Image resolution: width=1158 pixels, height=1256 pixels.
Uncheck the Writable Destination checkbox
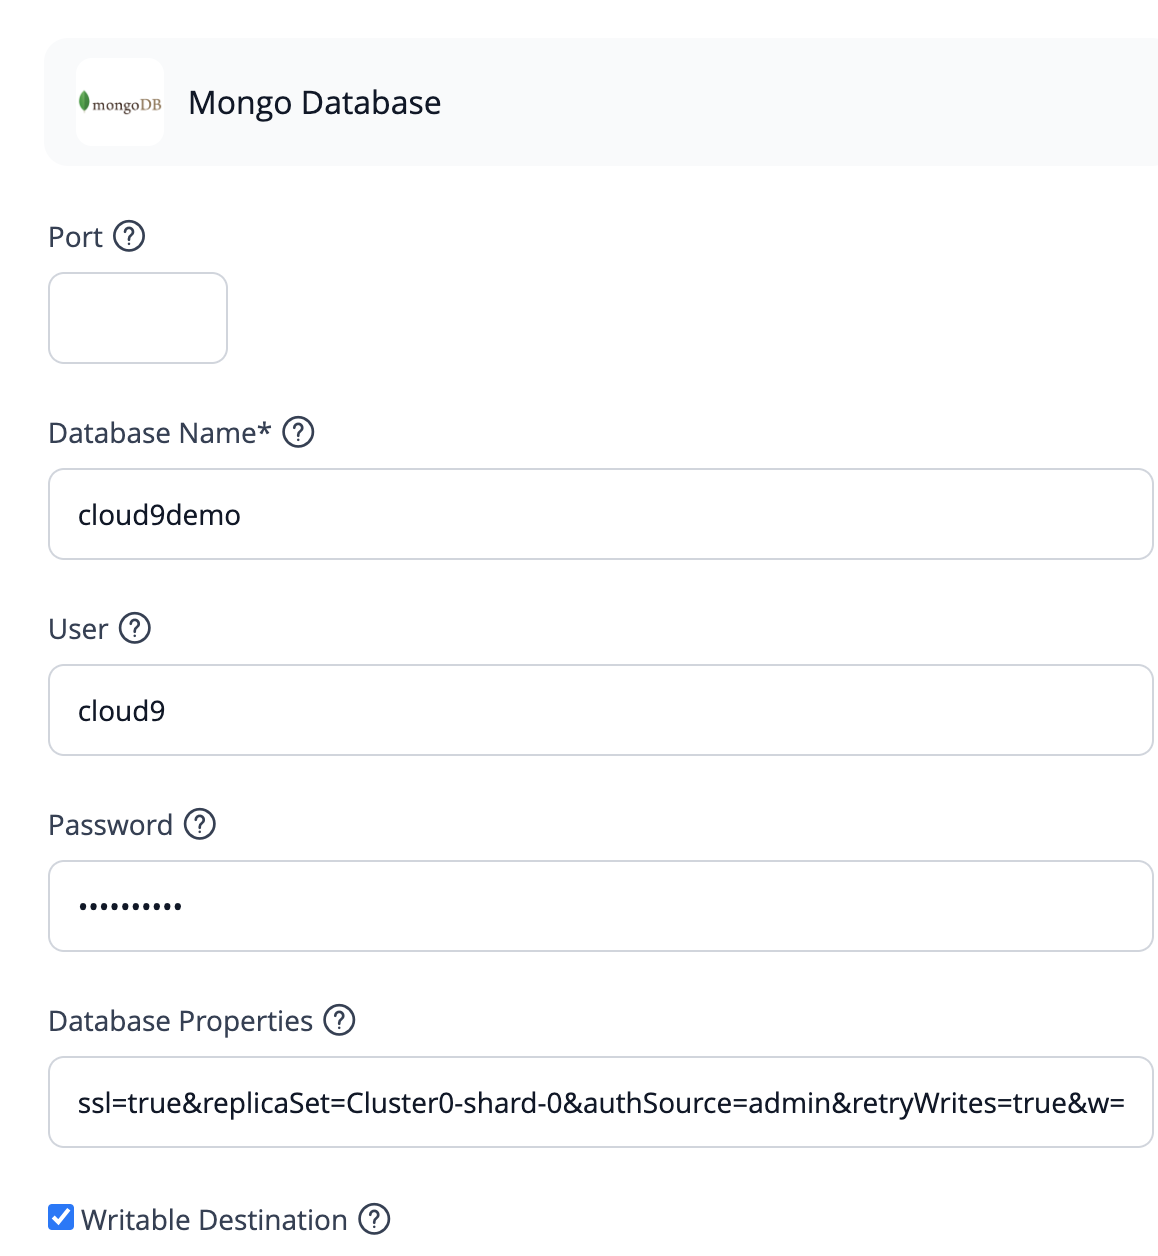(x=61, y=1218)
